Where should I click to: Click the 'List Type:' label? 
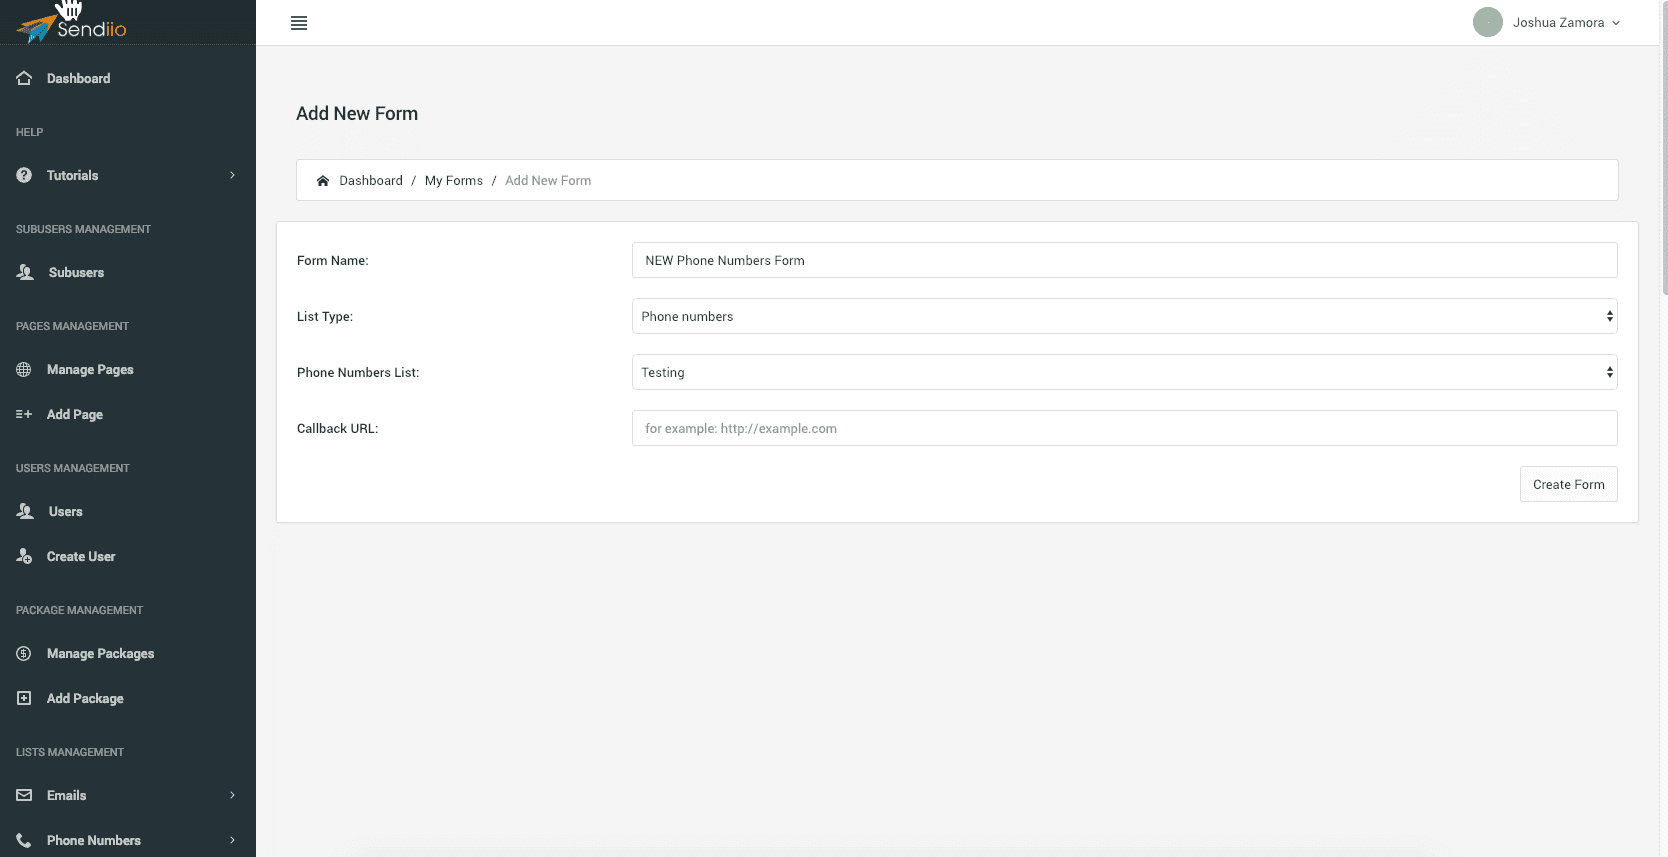click(x=325, y=316)
